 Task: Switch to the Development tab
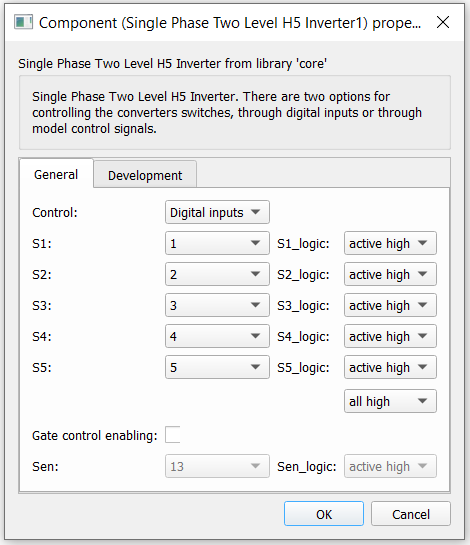tap(145, 175)
